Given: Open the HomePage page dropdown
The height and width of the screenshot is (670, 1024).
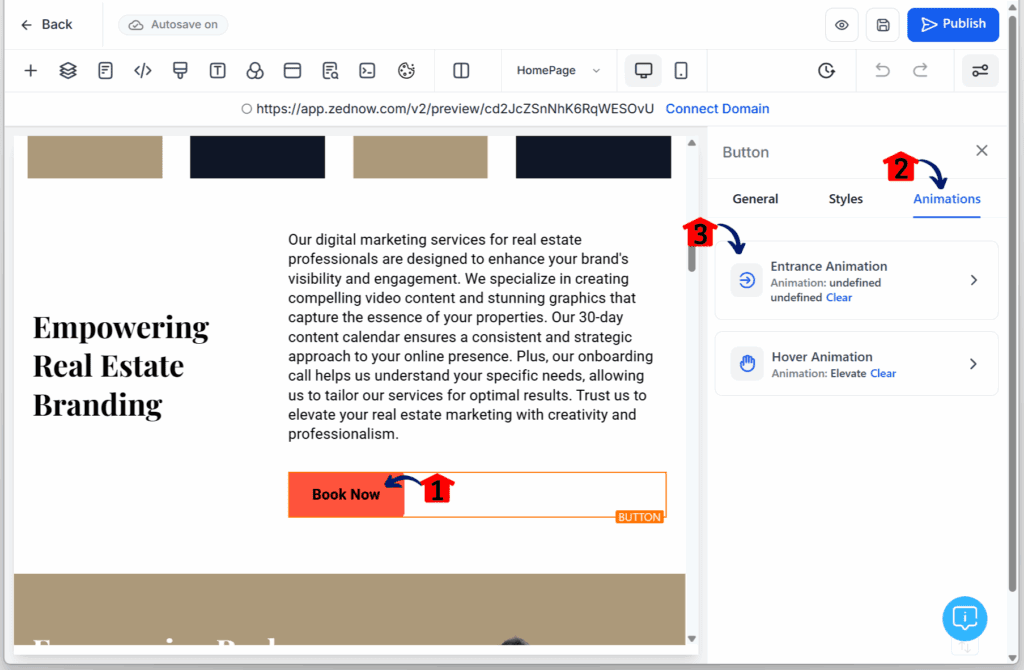Looking at the screenshot, I should pyautogui.click(x=558, y=71).
